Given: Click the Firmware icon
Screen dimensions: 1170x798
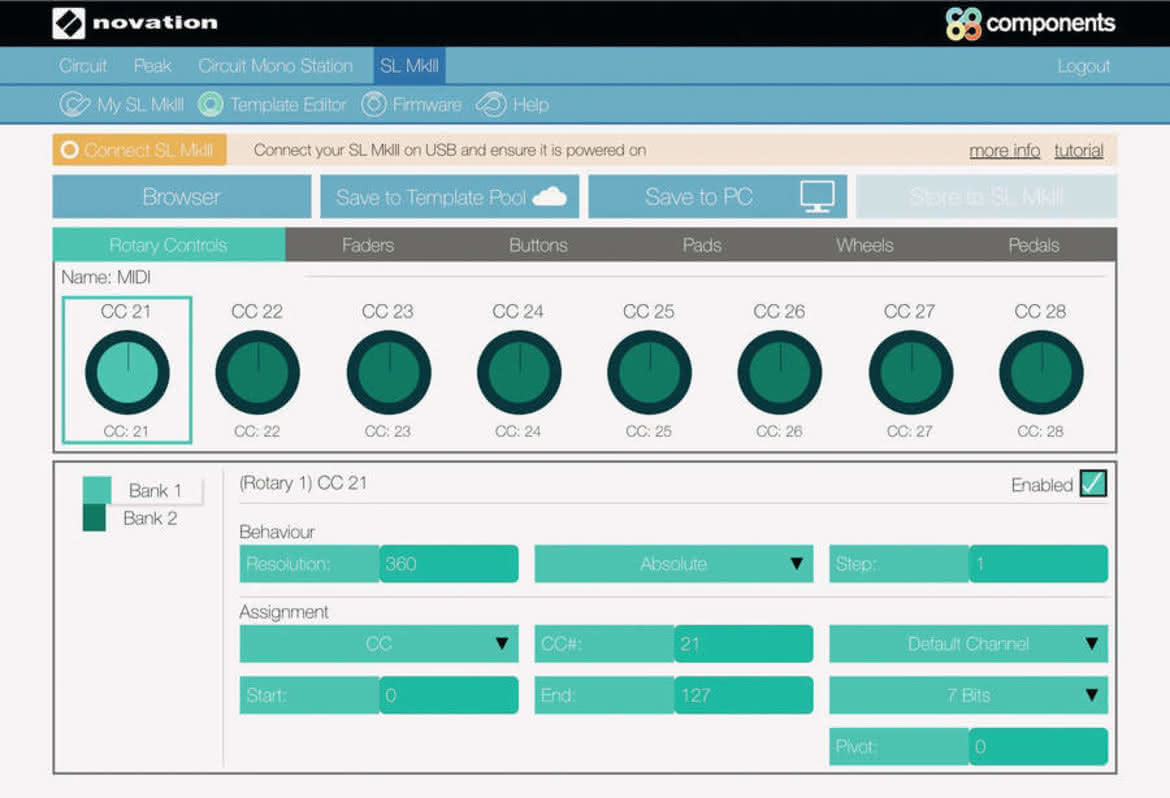Looking at the screenshot, I should coord(374,105).
